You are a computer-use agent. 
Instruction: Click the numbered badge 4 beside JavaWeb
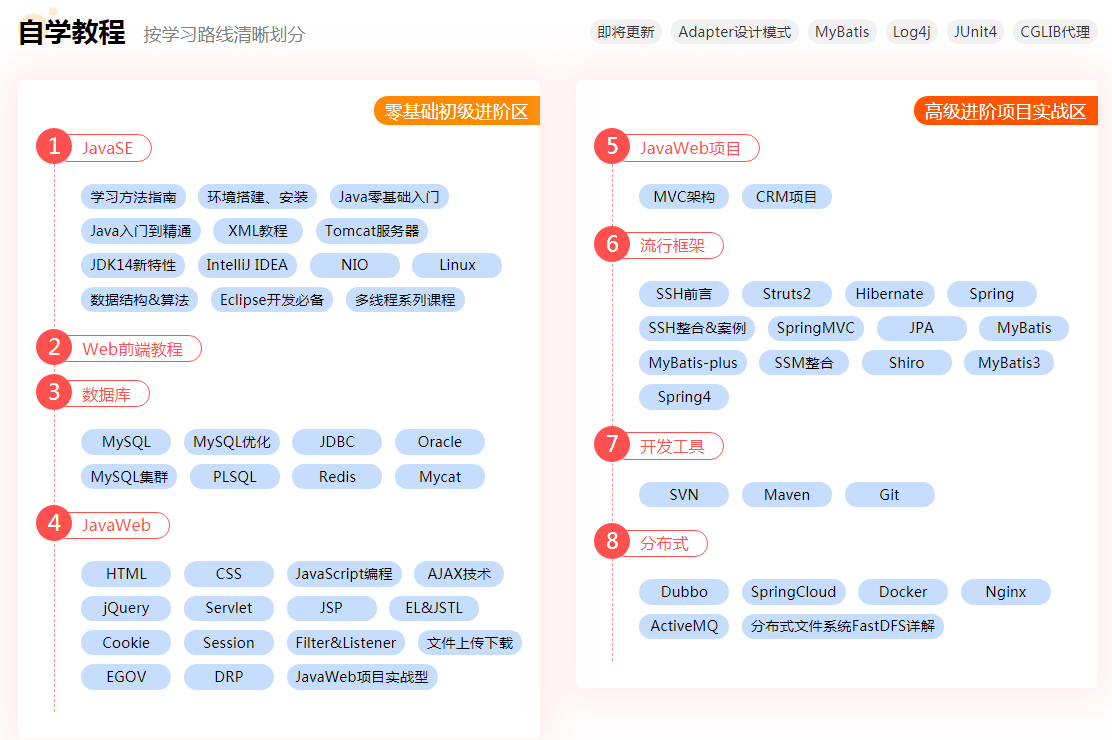point(55,524)
